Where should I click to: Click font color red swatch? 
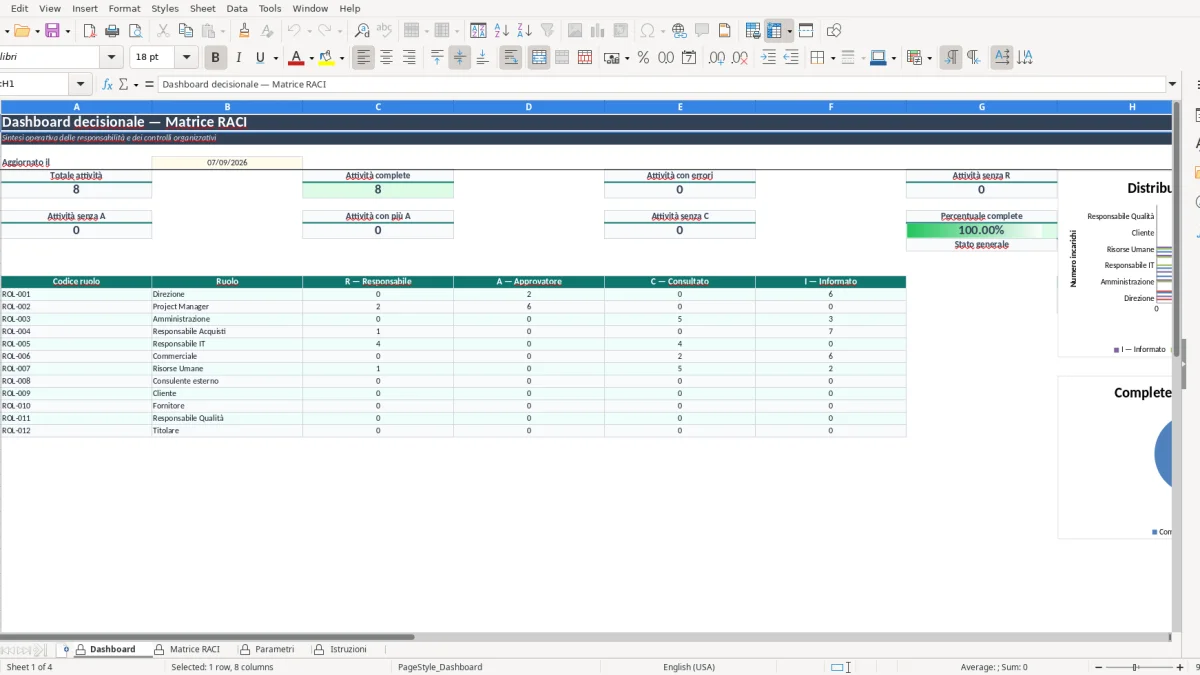tap(296, 58)
